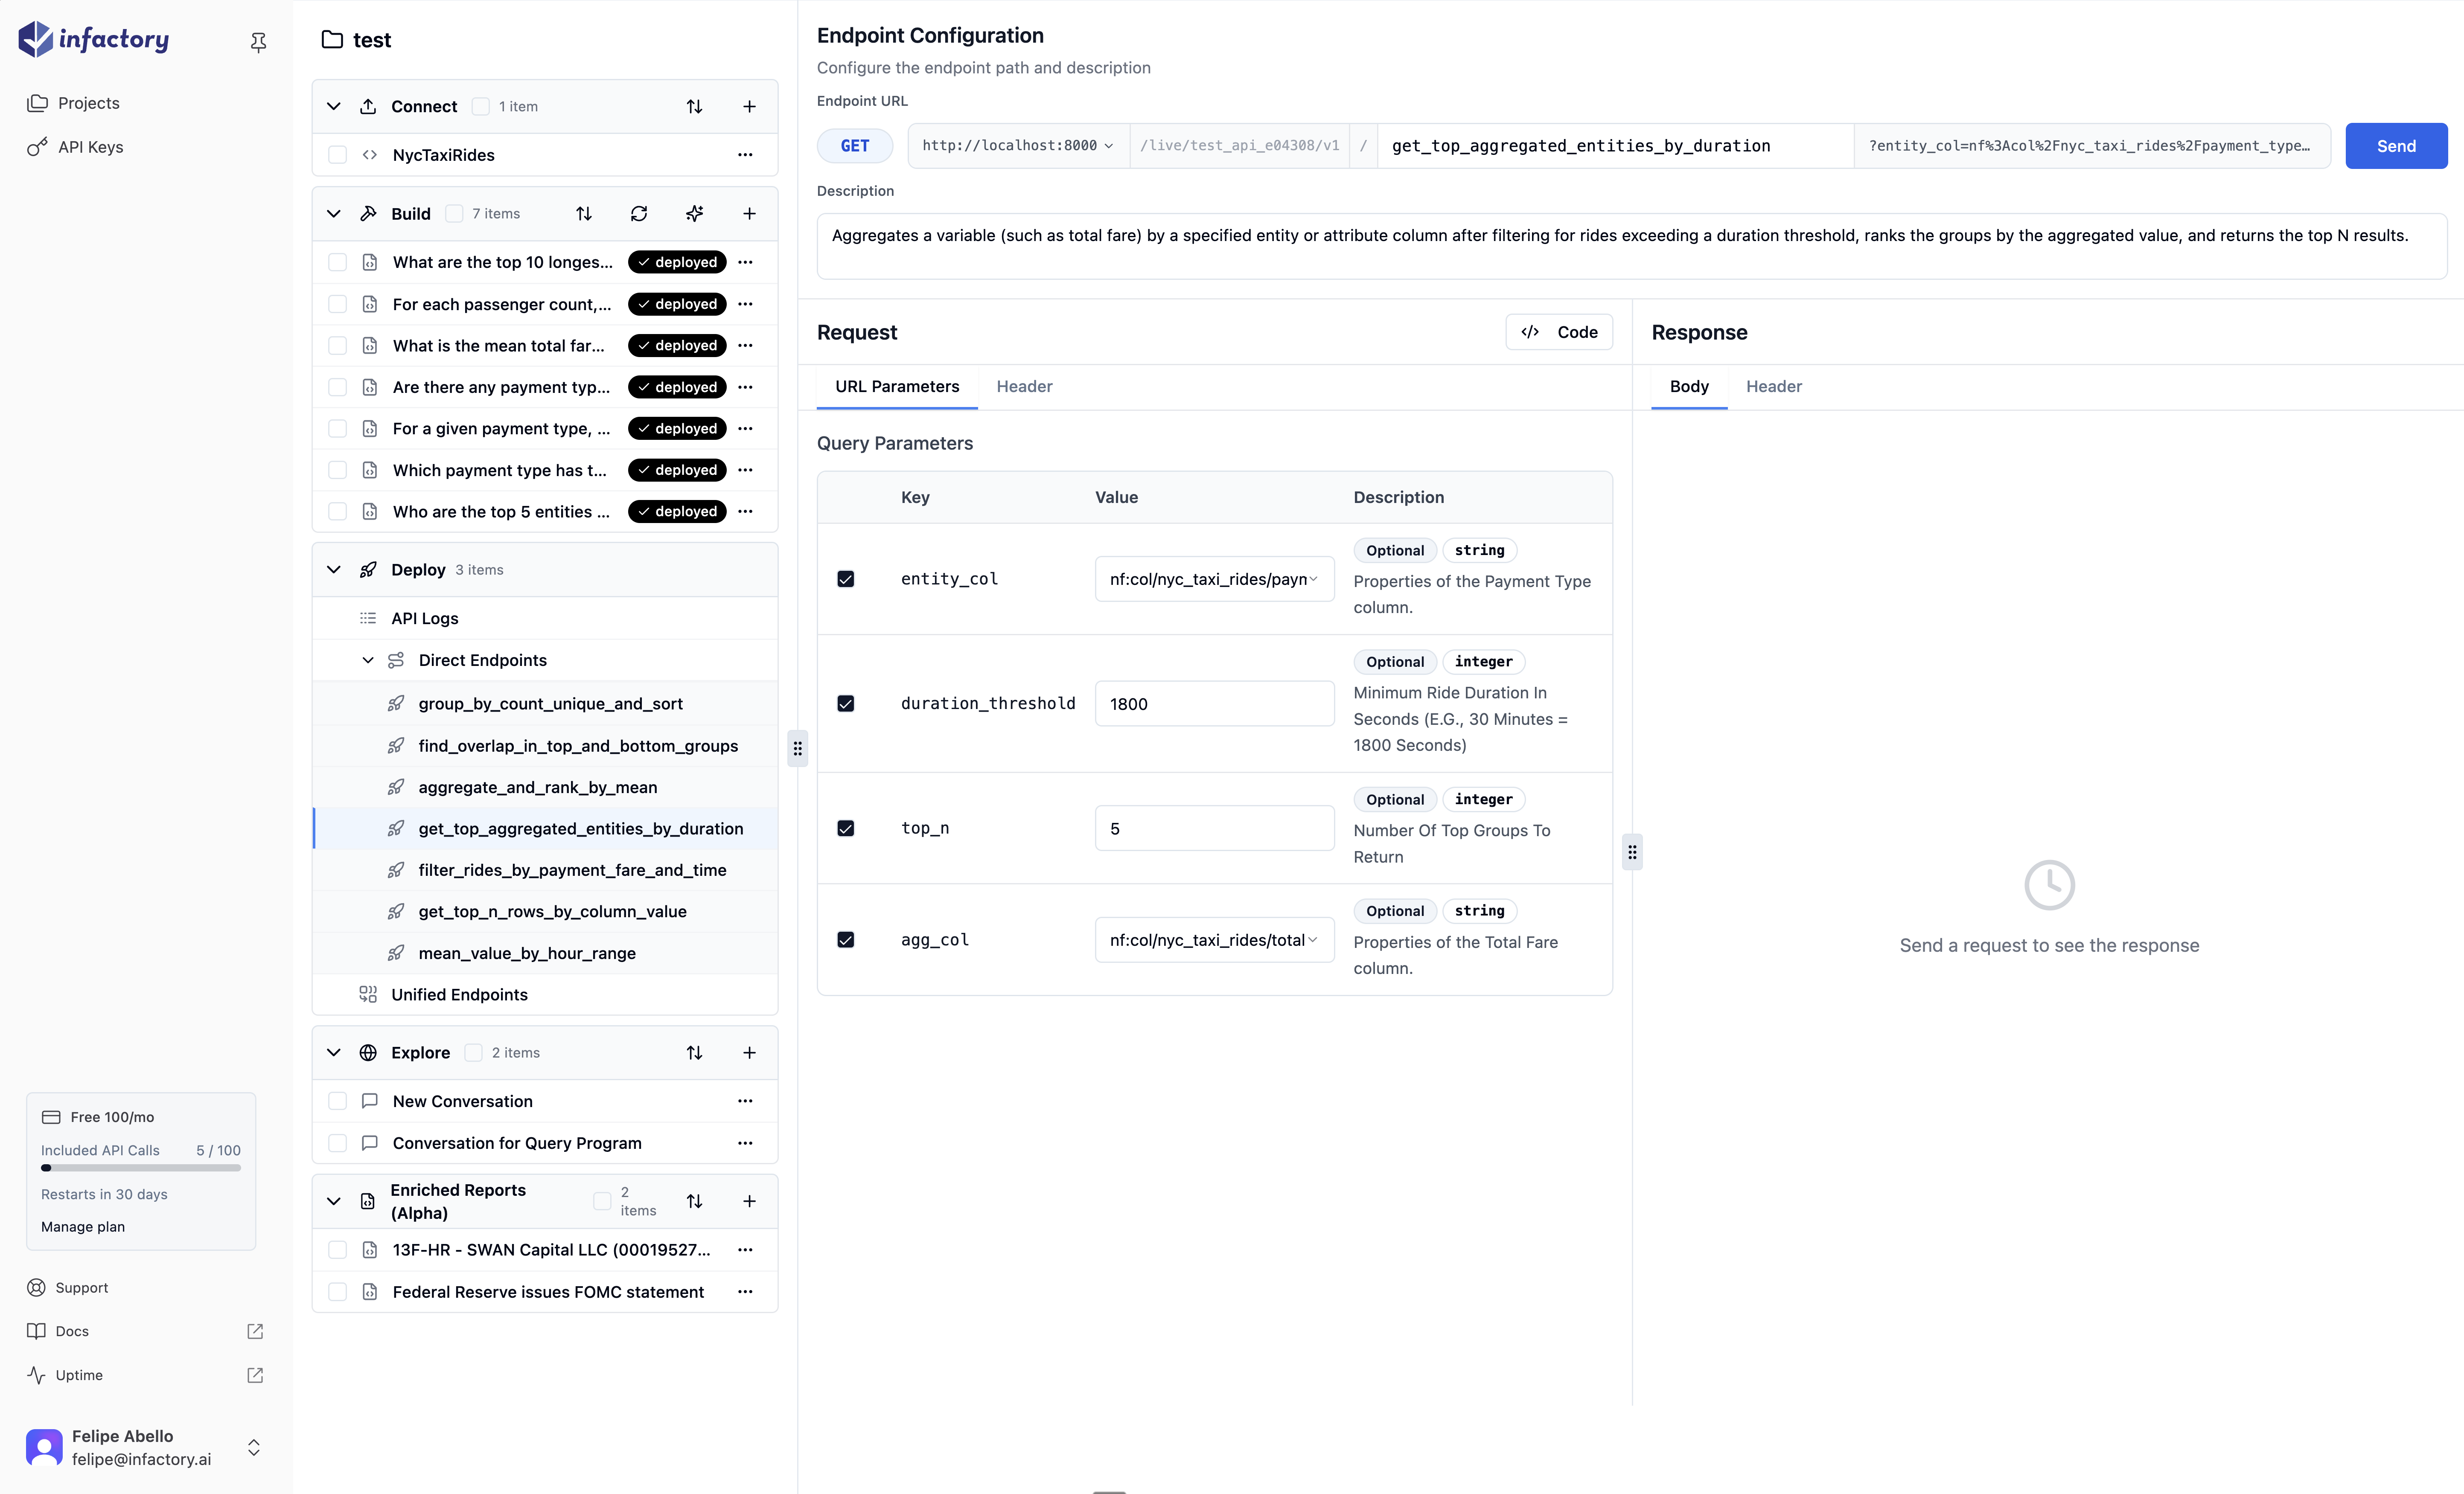The width and height of the screenshot is (2464, 1494).
Task: Open the localhost:8000 host dropdown
Action: click(x=1018, y=146)
